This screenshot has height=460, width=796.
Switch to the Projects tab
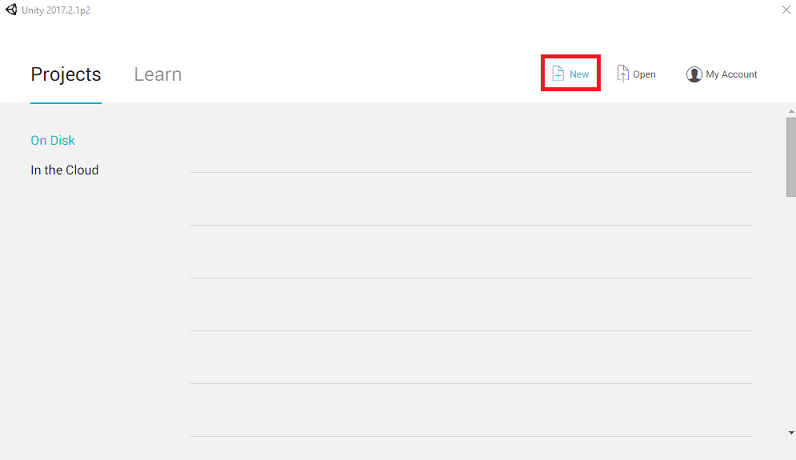coord(66,74)
